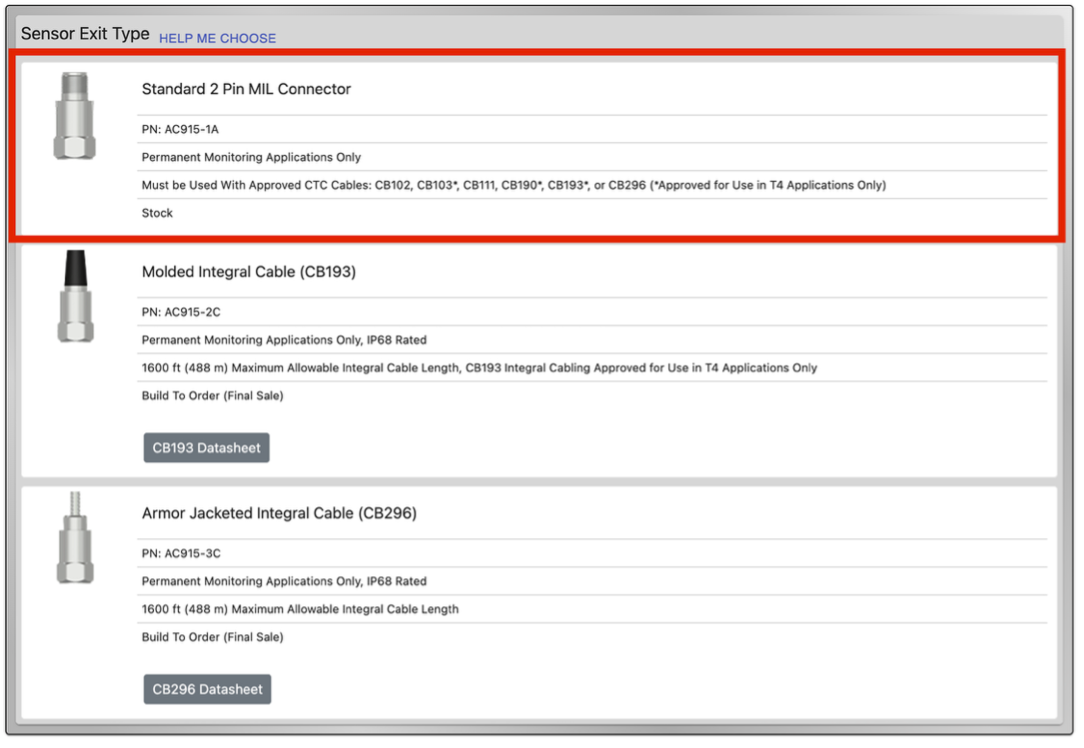The width and height of the screenshot is (1084, 748).
Task: Click IP68 Rated line under PN: AC915-2C
Action: click(x=284, y=340)
